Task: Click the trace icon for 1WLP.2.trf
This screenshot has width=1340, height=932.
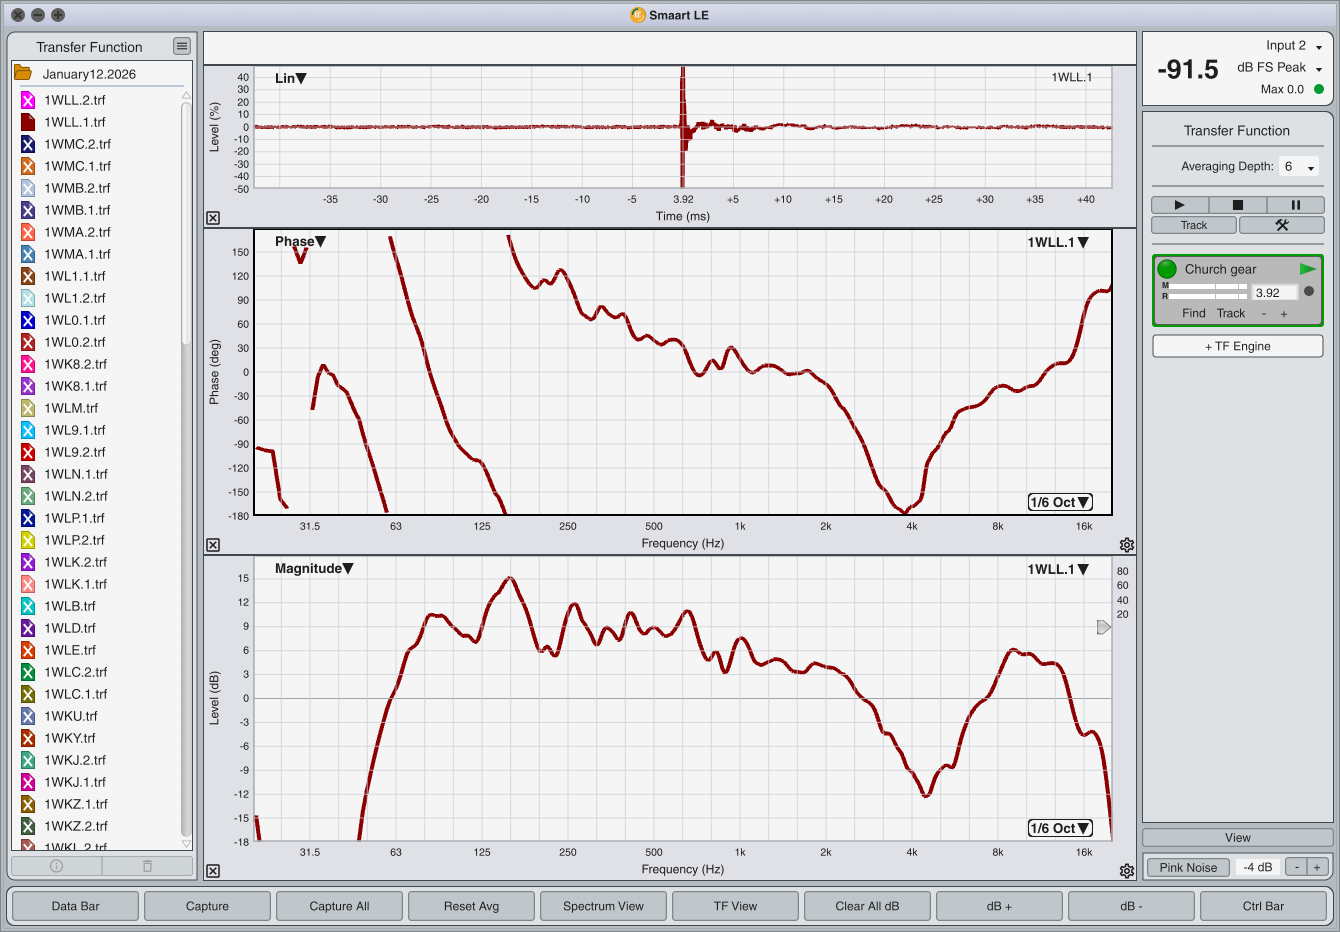Action: click(x=28, y=540)
